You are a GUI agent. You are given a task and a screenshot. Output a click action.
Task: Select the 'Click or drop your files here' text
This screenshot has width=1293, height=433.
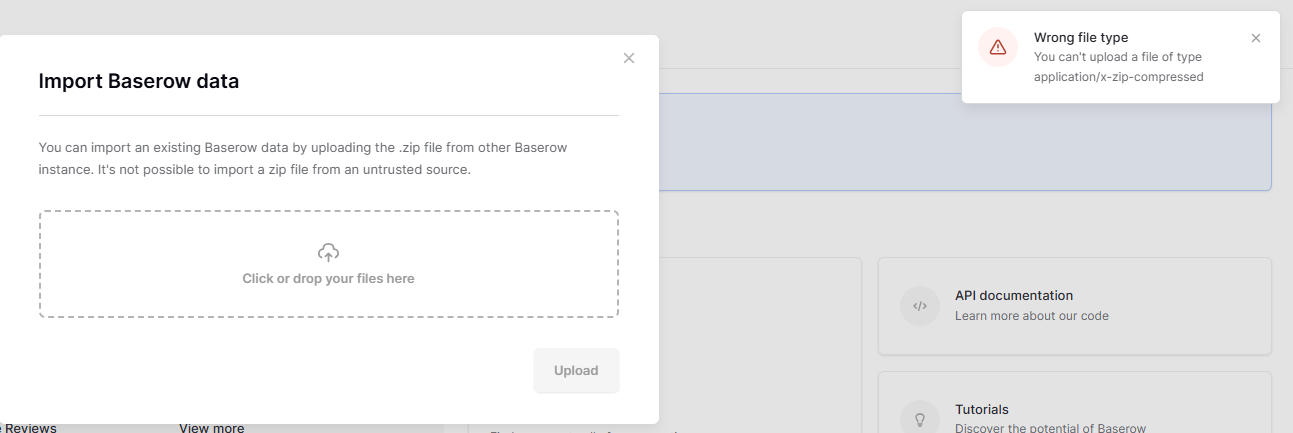(328, 279)
